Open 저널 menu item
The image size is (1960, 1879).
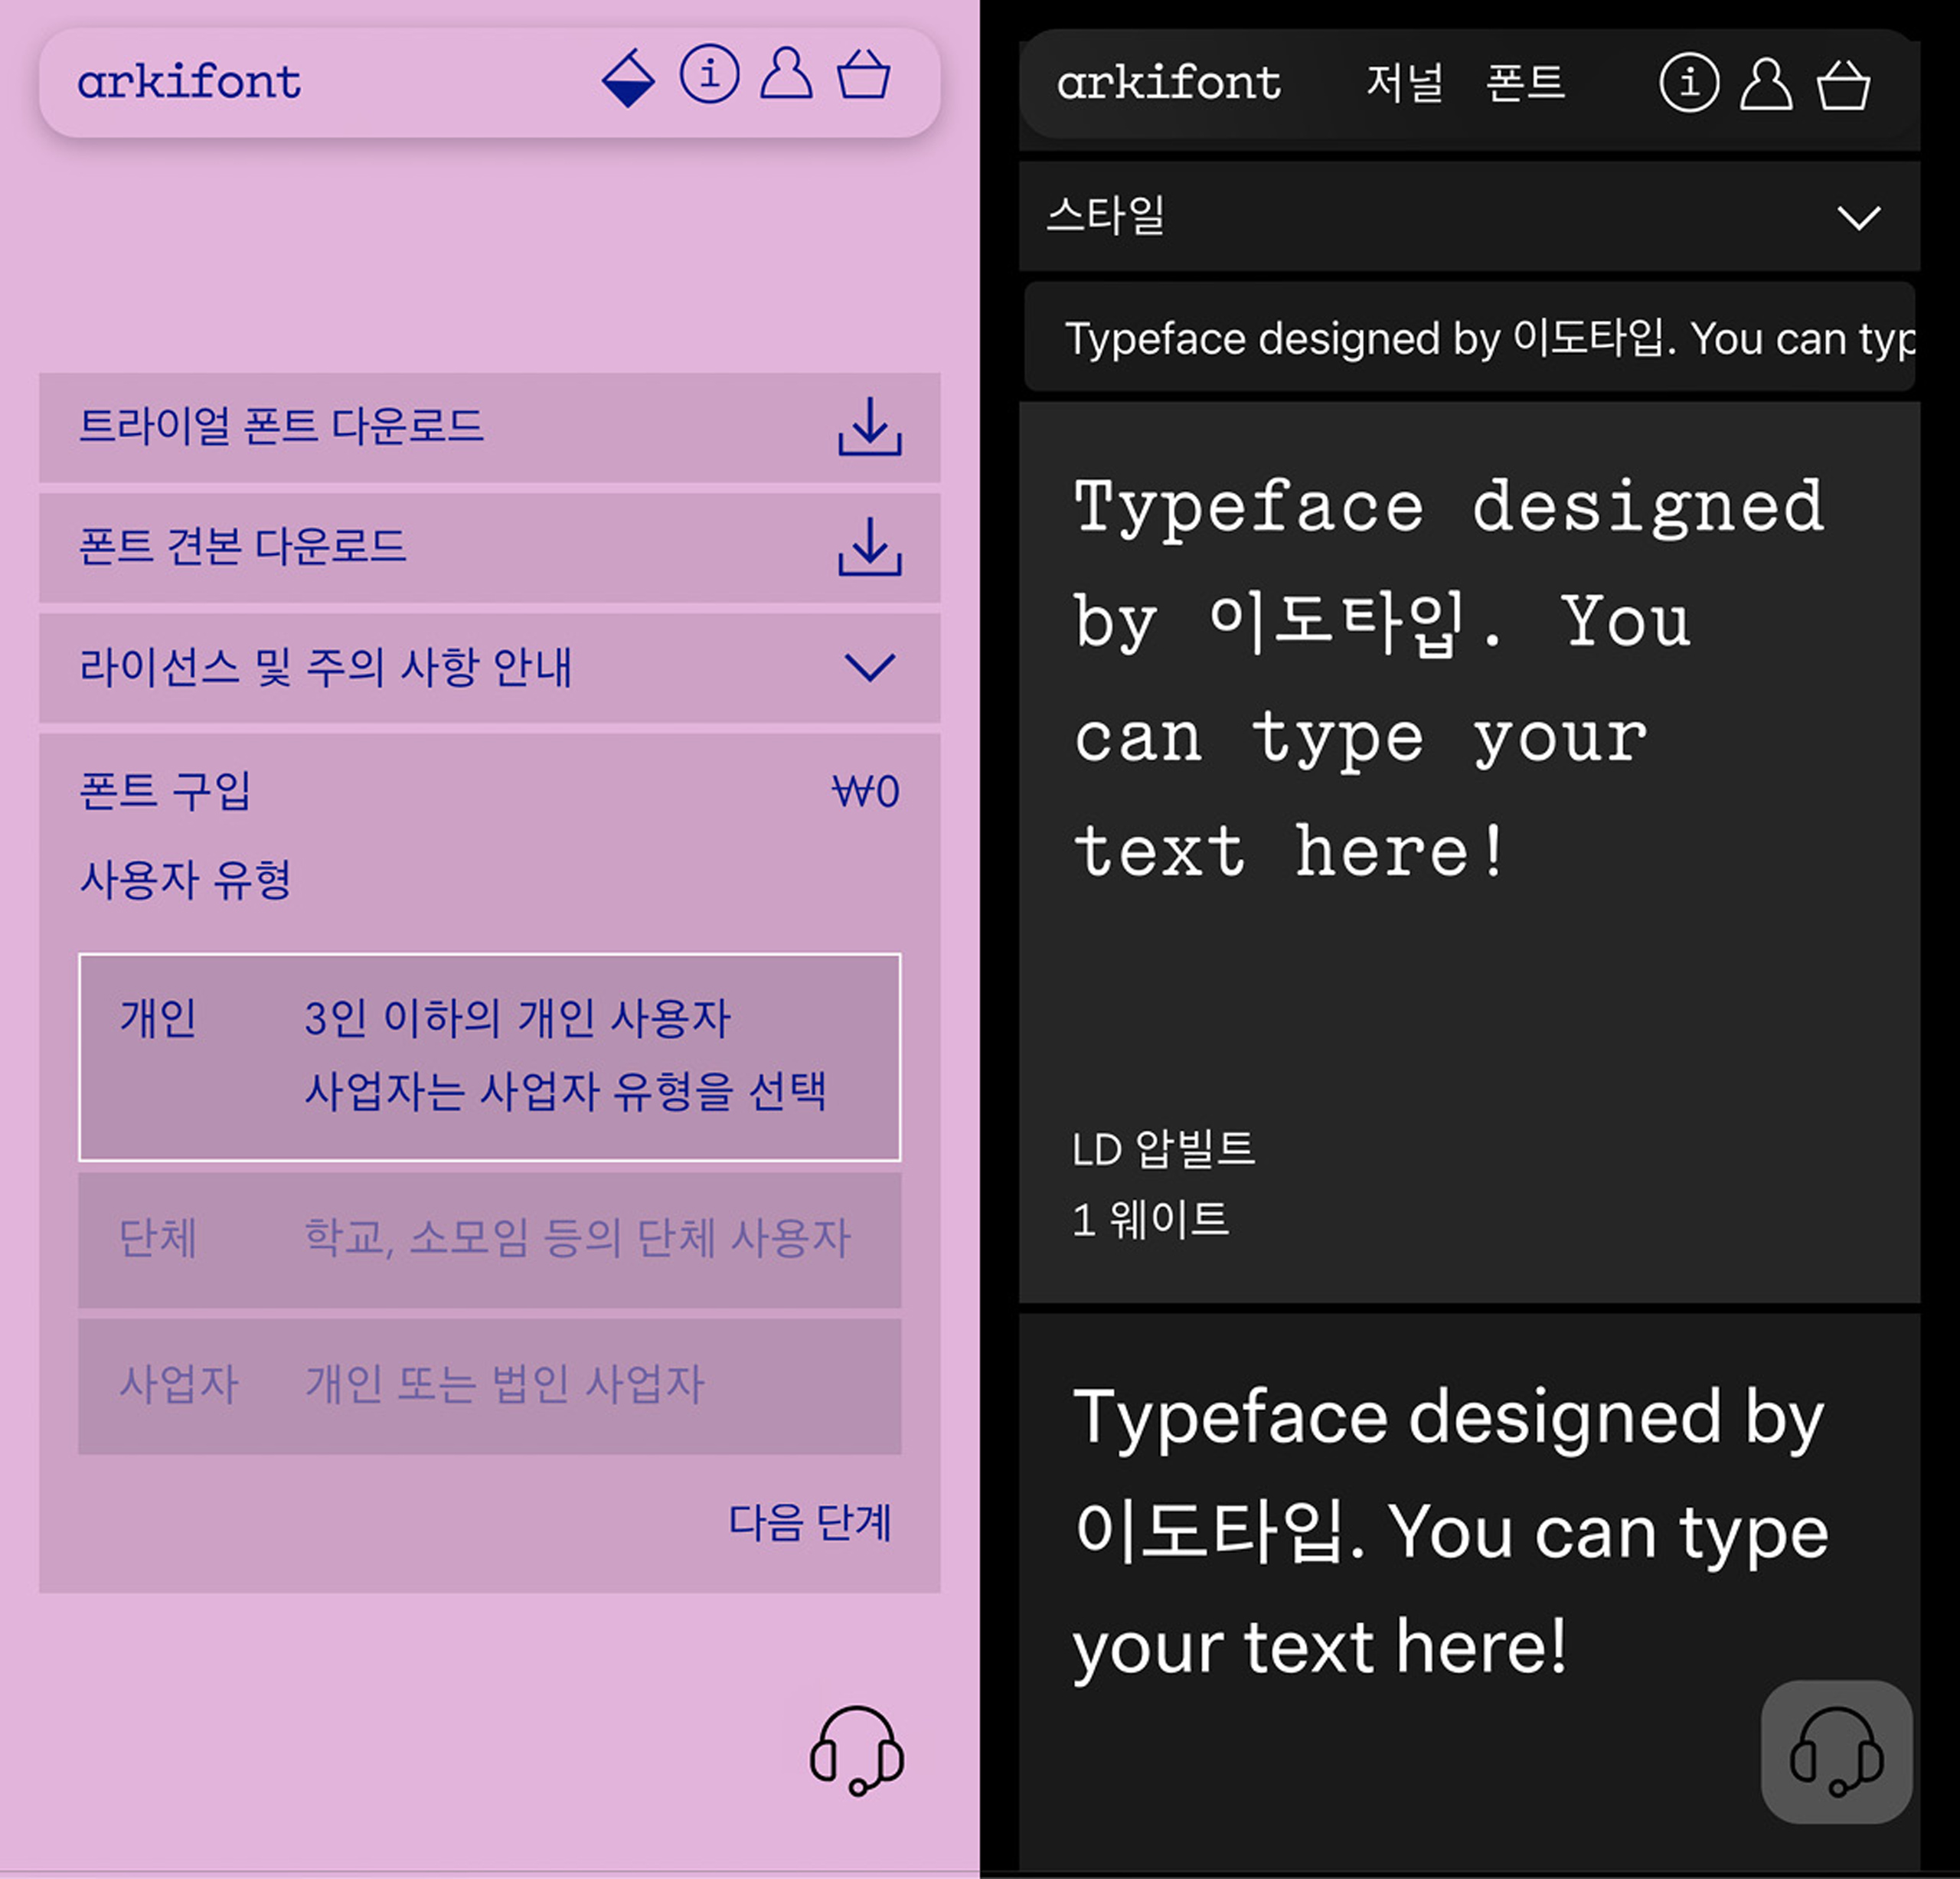pyautogui.click(x=1404, y=83)
